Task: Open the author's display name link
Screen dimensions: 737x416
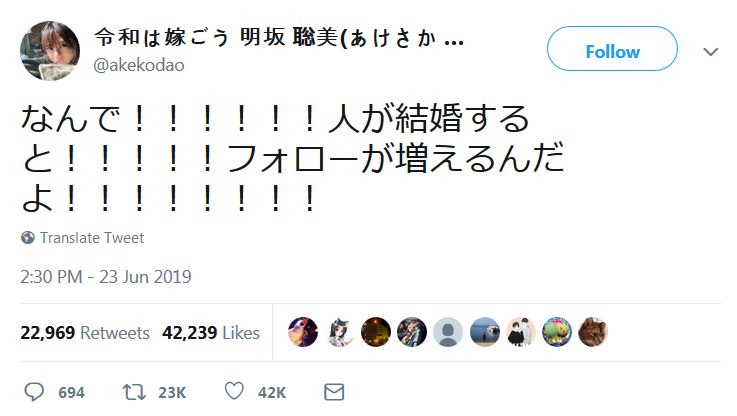Action: click(x=278, y=39)
